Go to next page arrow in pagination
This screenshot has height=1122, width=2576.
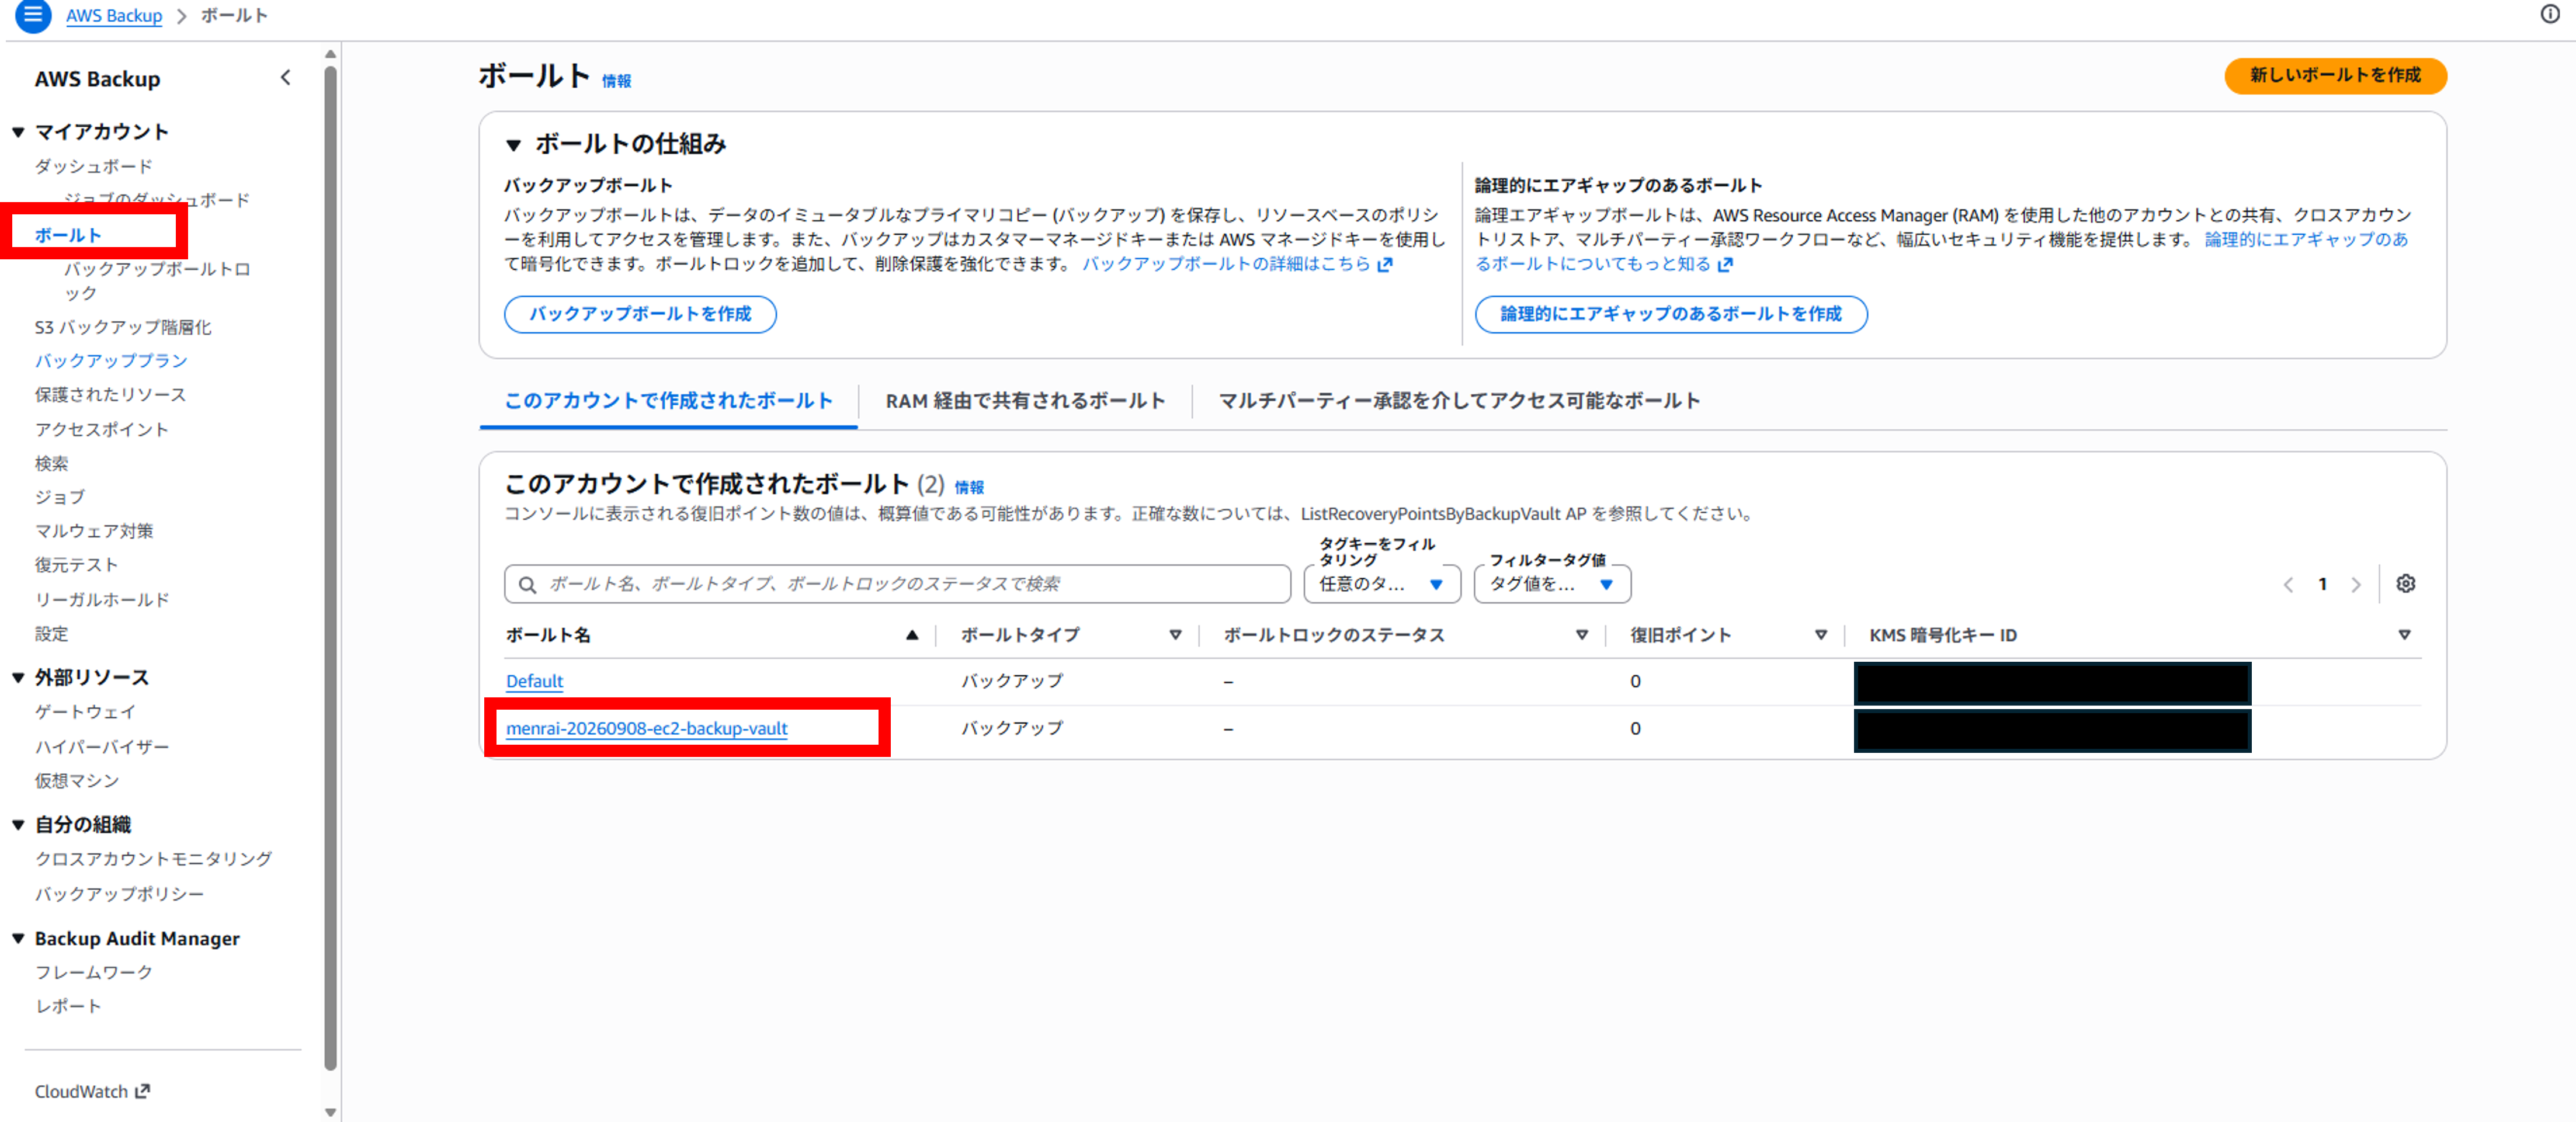[x=2356, y=585]
